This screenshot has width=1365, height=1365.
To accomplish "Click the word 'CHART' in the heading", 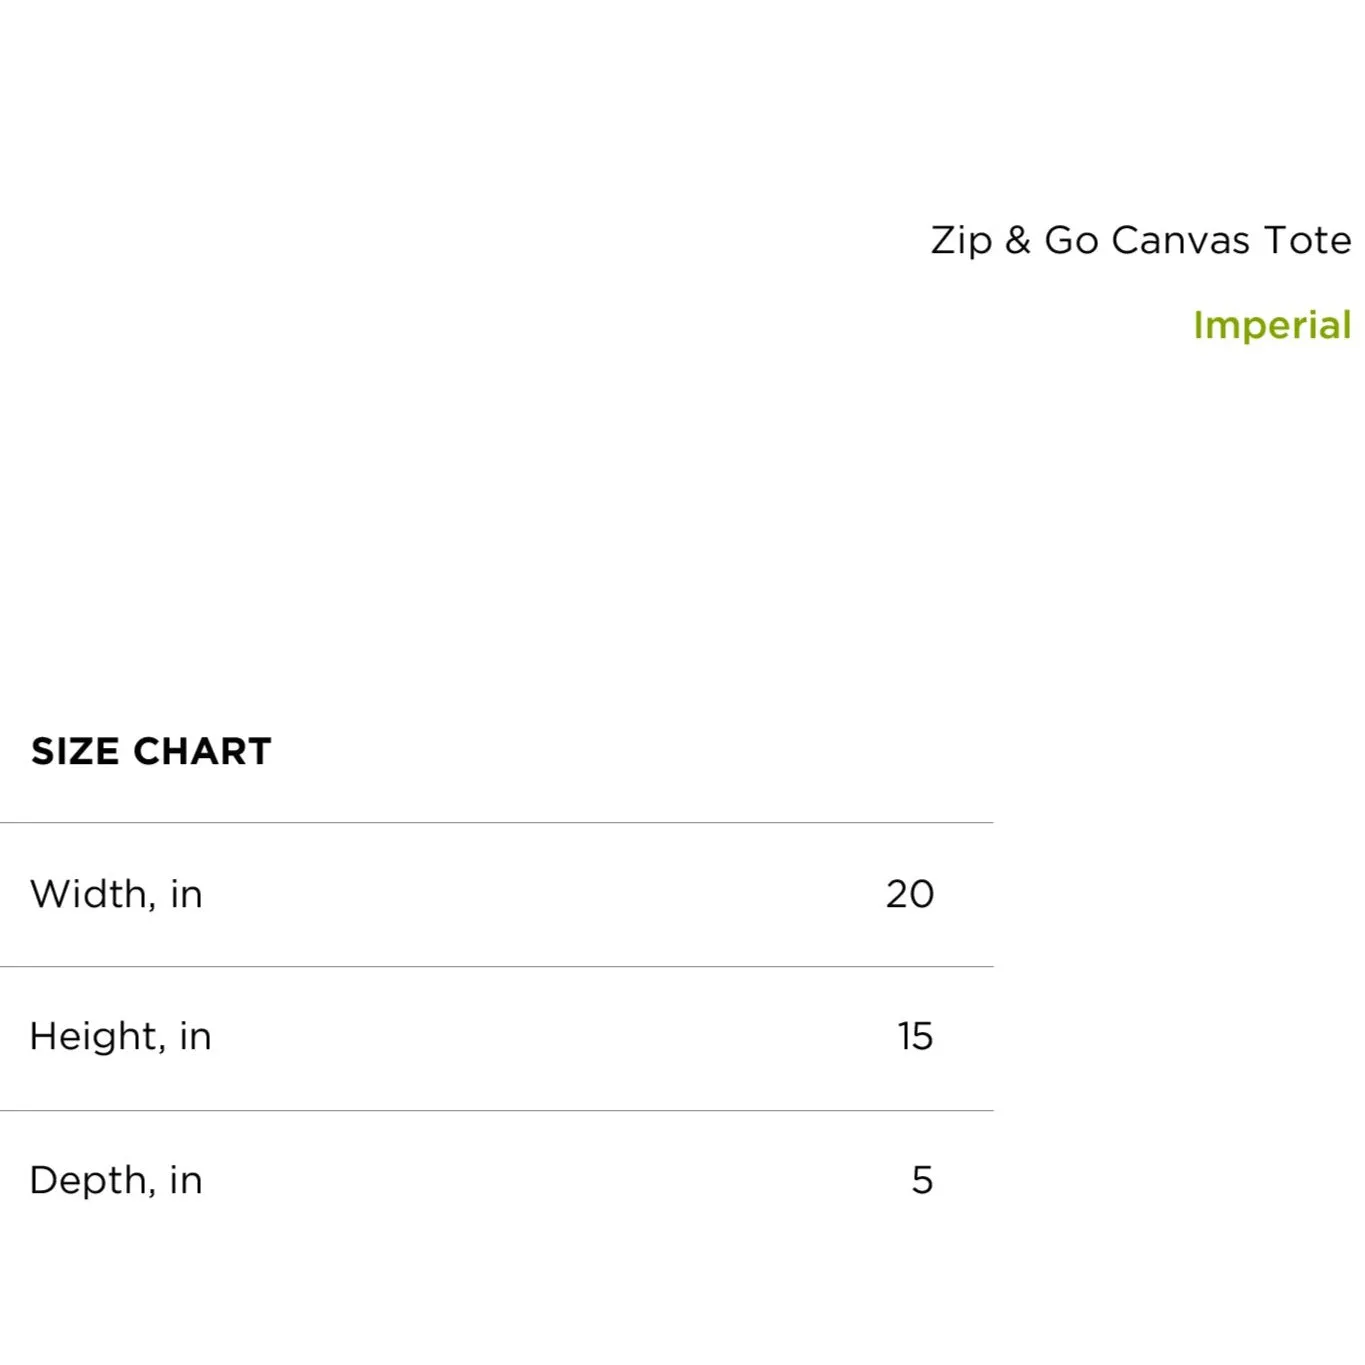I will pyautogui.click(x=202, y=751).
